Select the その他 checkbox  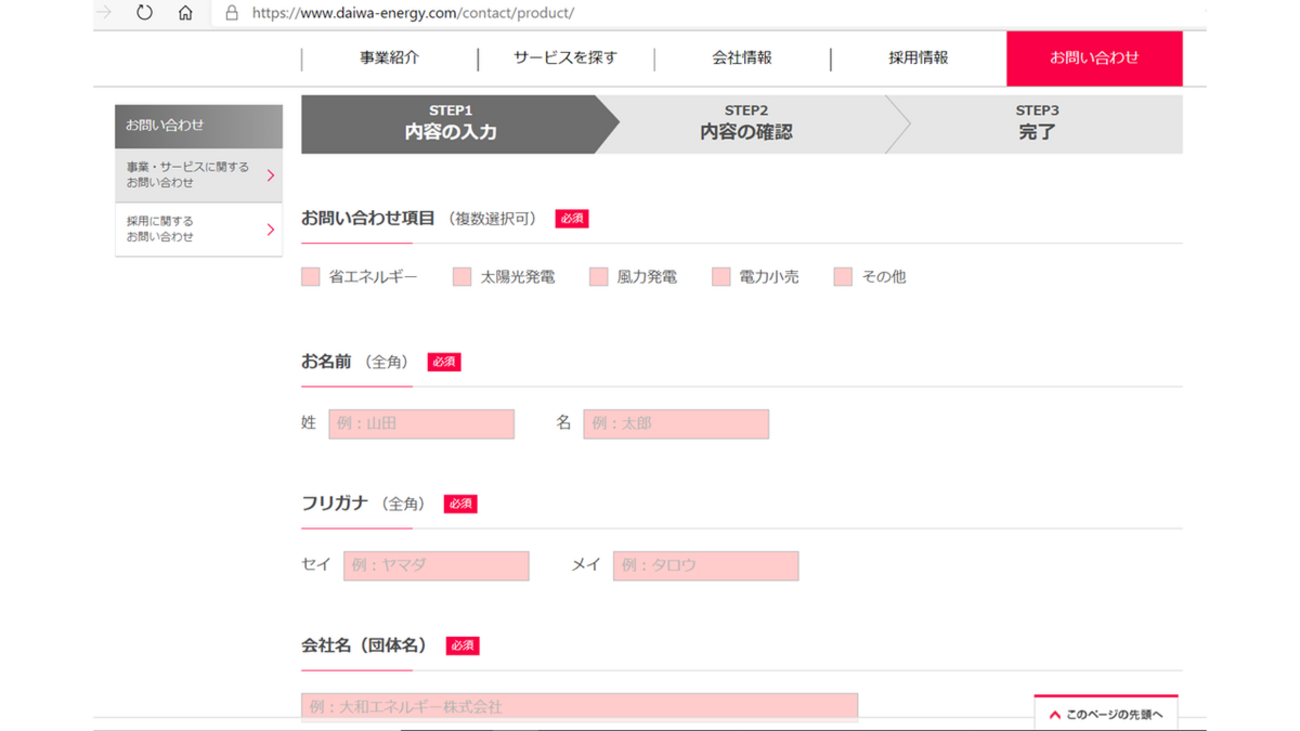pos(843,277)
